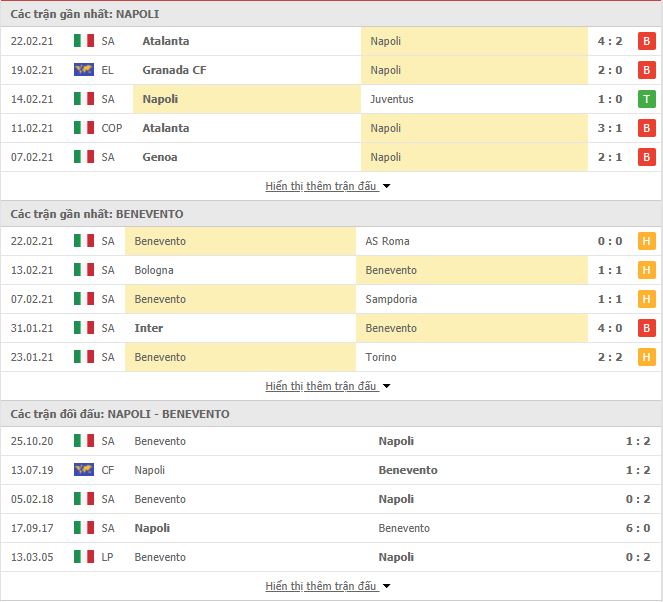Click the orange H badge for Benevento vs Torino

pyautogui.click(x=647, y=357)
